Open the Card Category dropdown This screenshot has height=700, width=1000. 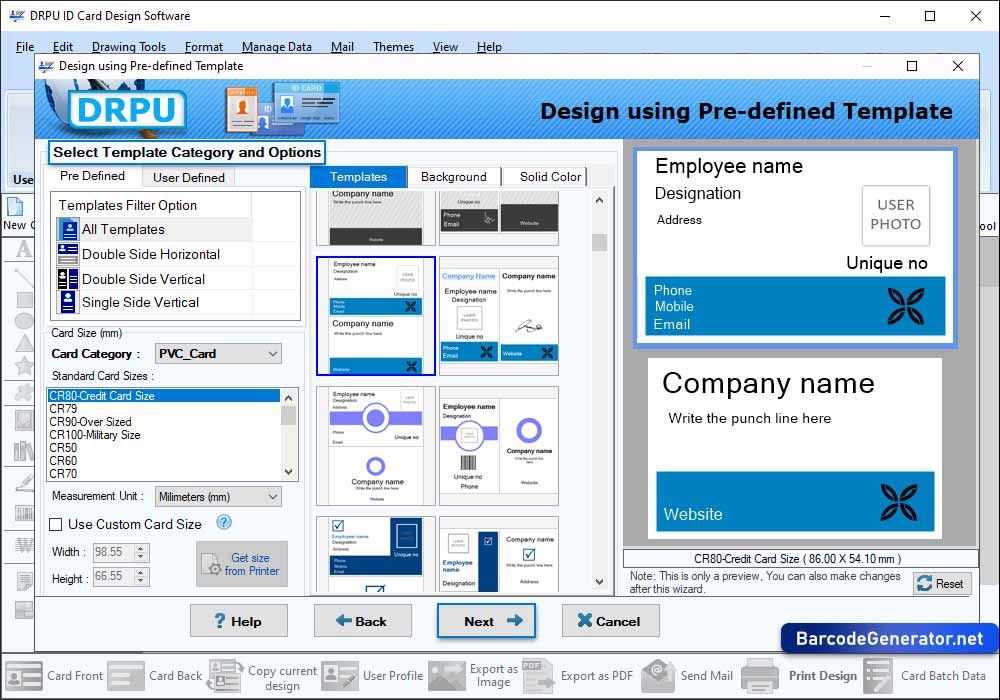(218, 354)
